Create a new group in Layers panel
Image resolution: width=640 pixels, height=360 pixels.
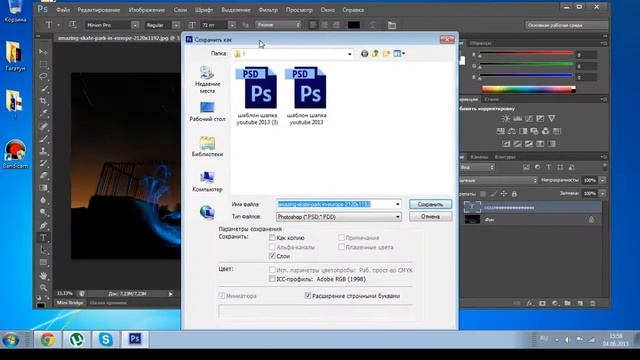coord(567,303)
